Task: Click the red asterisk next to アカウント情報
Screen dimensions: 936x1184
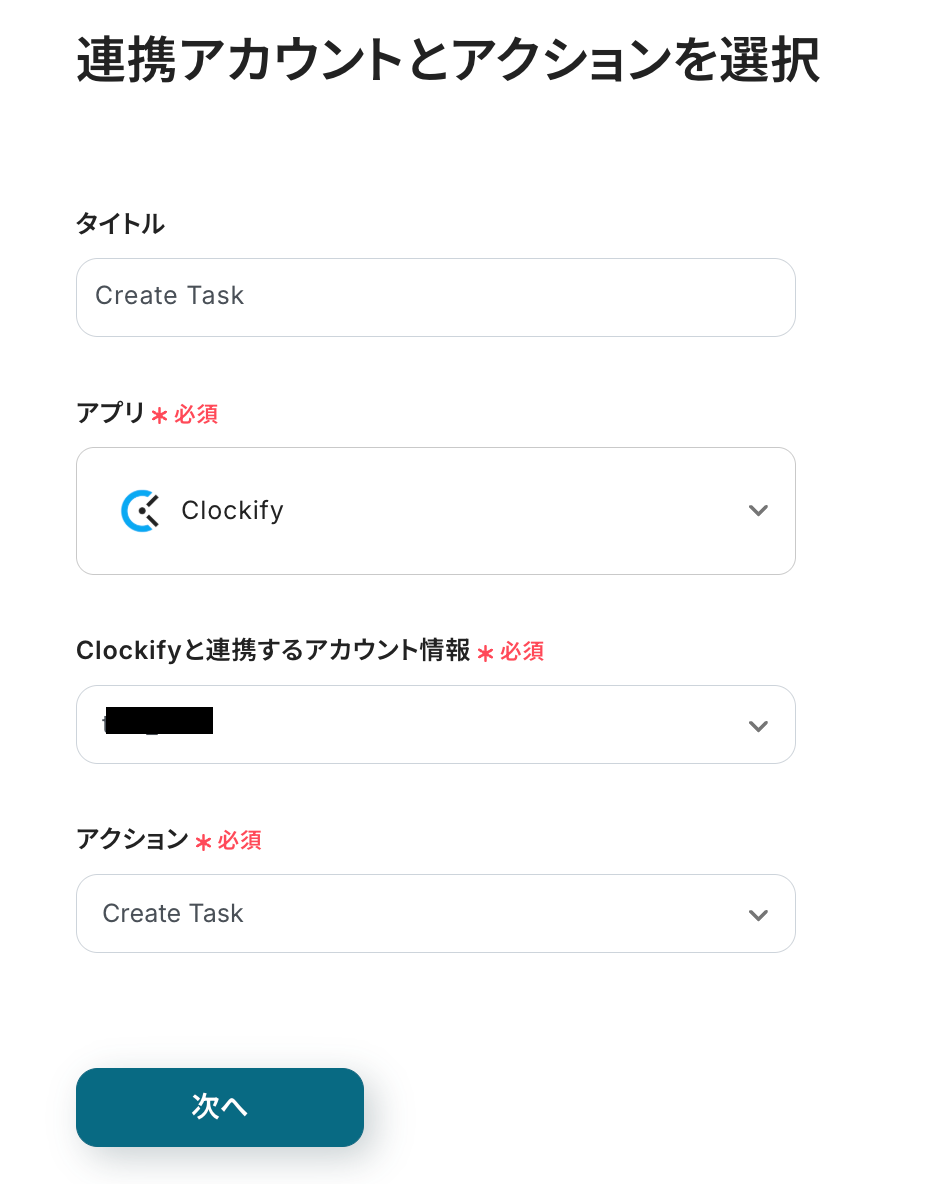Action: [485, 654]
